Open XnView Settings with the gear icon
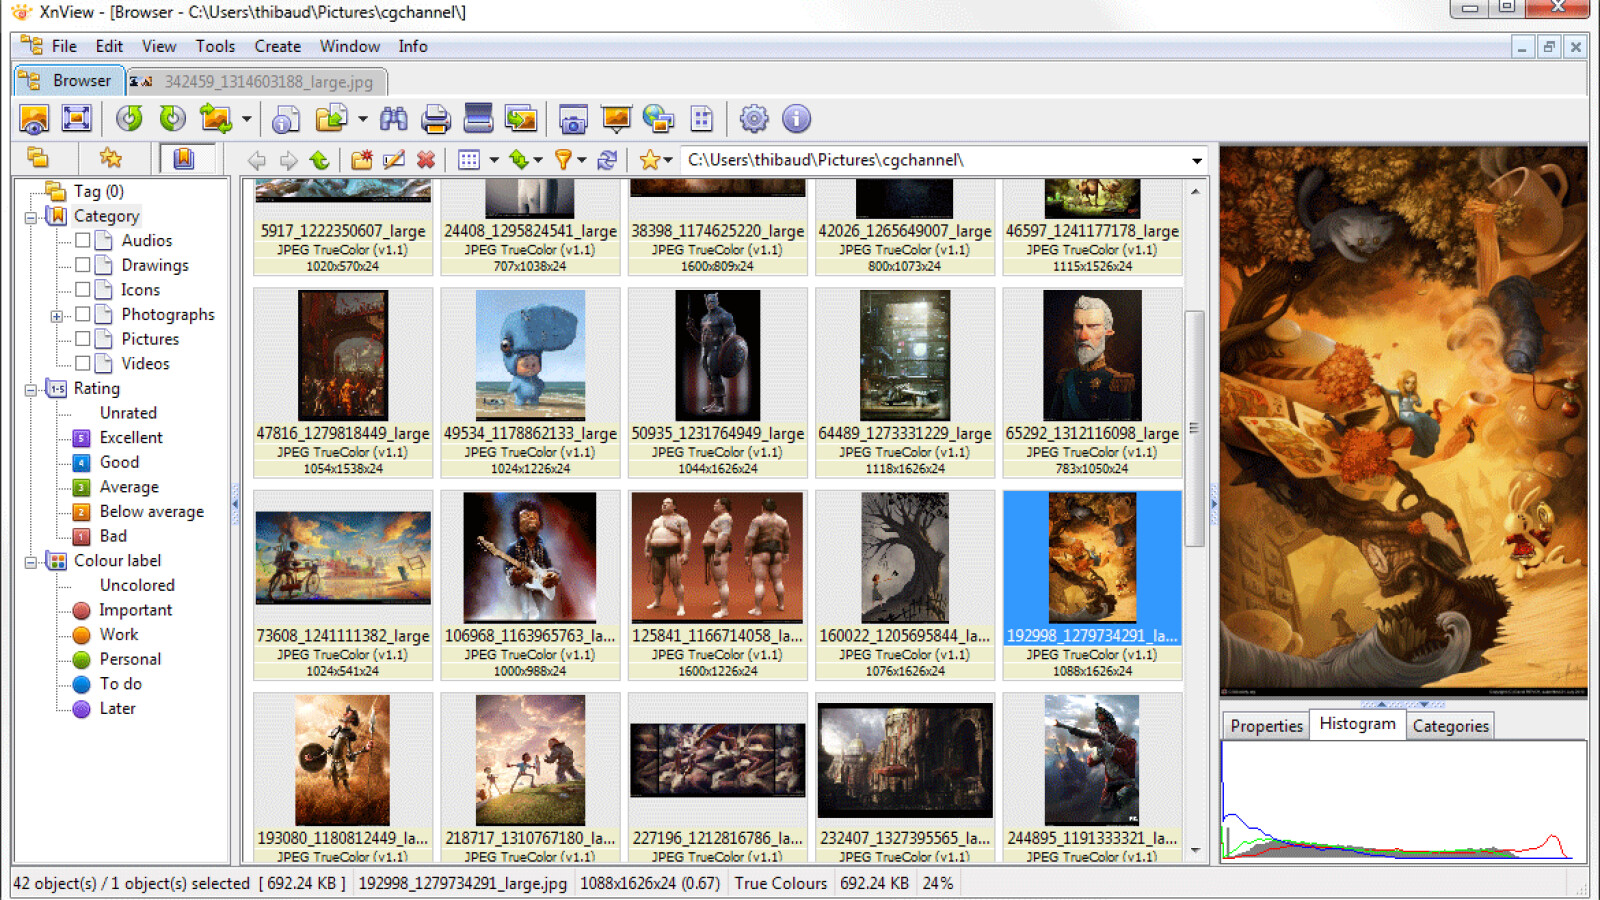 pyautogui.click(x=754, y=118)
